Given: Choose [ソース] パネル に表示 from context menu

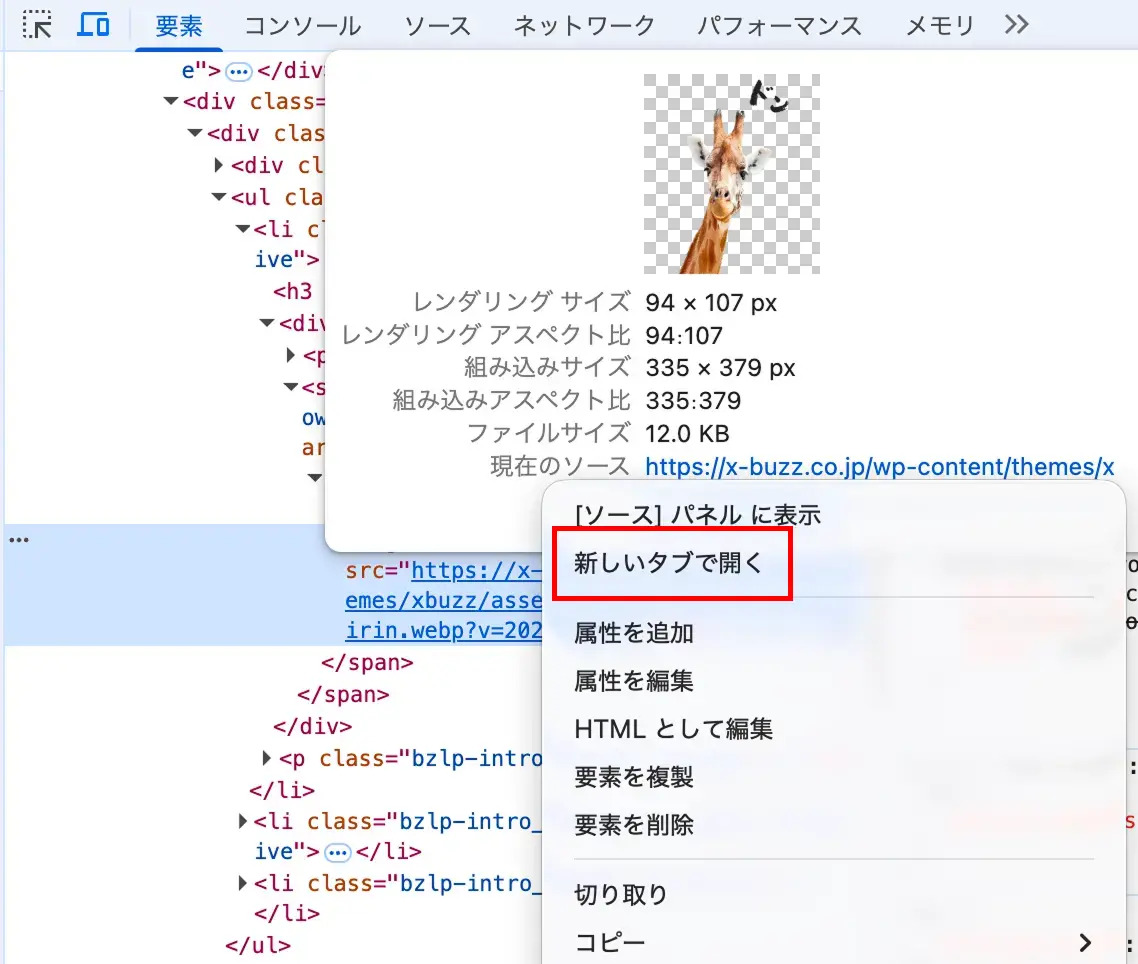Looking at the screenshot, I should coord(697,515).
